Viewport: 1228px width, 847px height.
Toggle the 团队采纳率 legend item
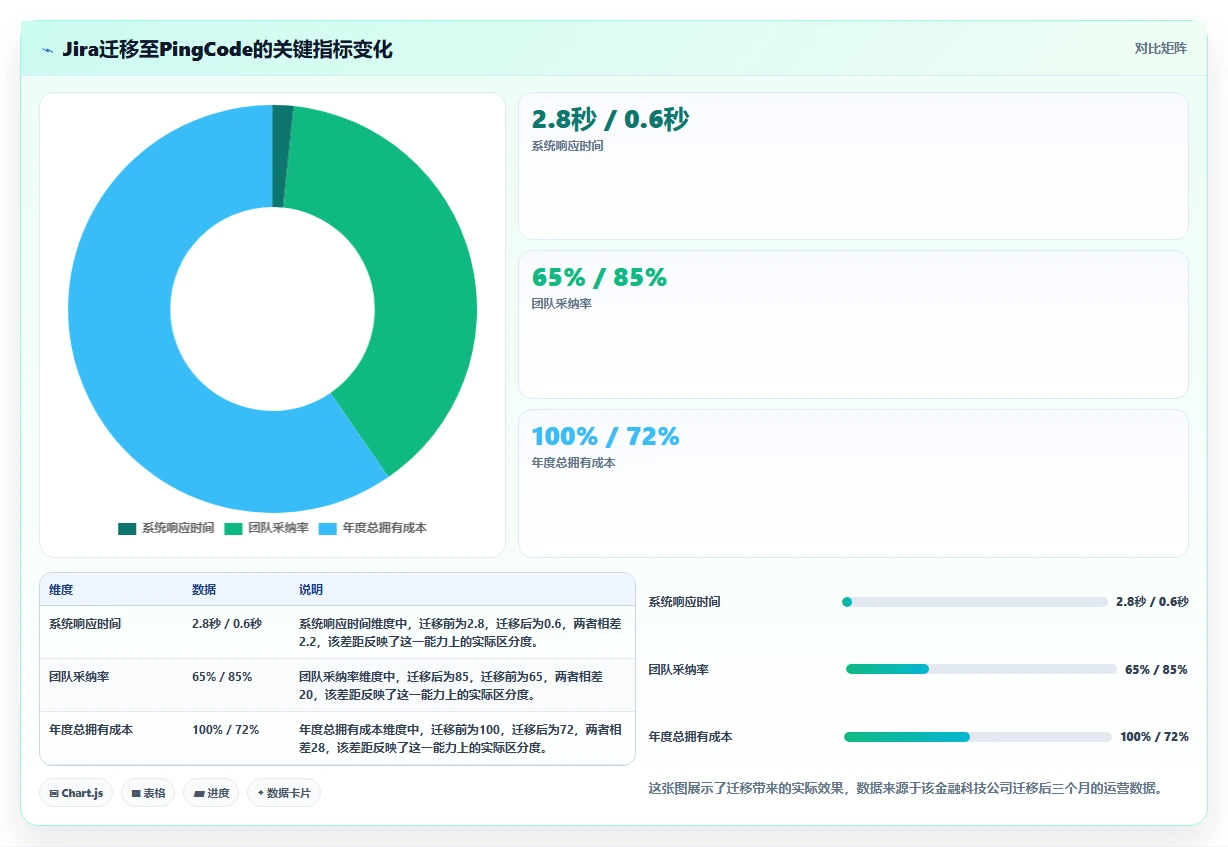(x=266, y=528)
